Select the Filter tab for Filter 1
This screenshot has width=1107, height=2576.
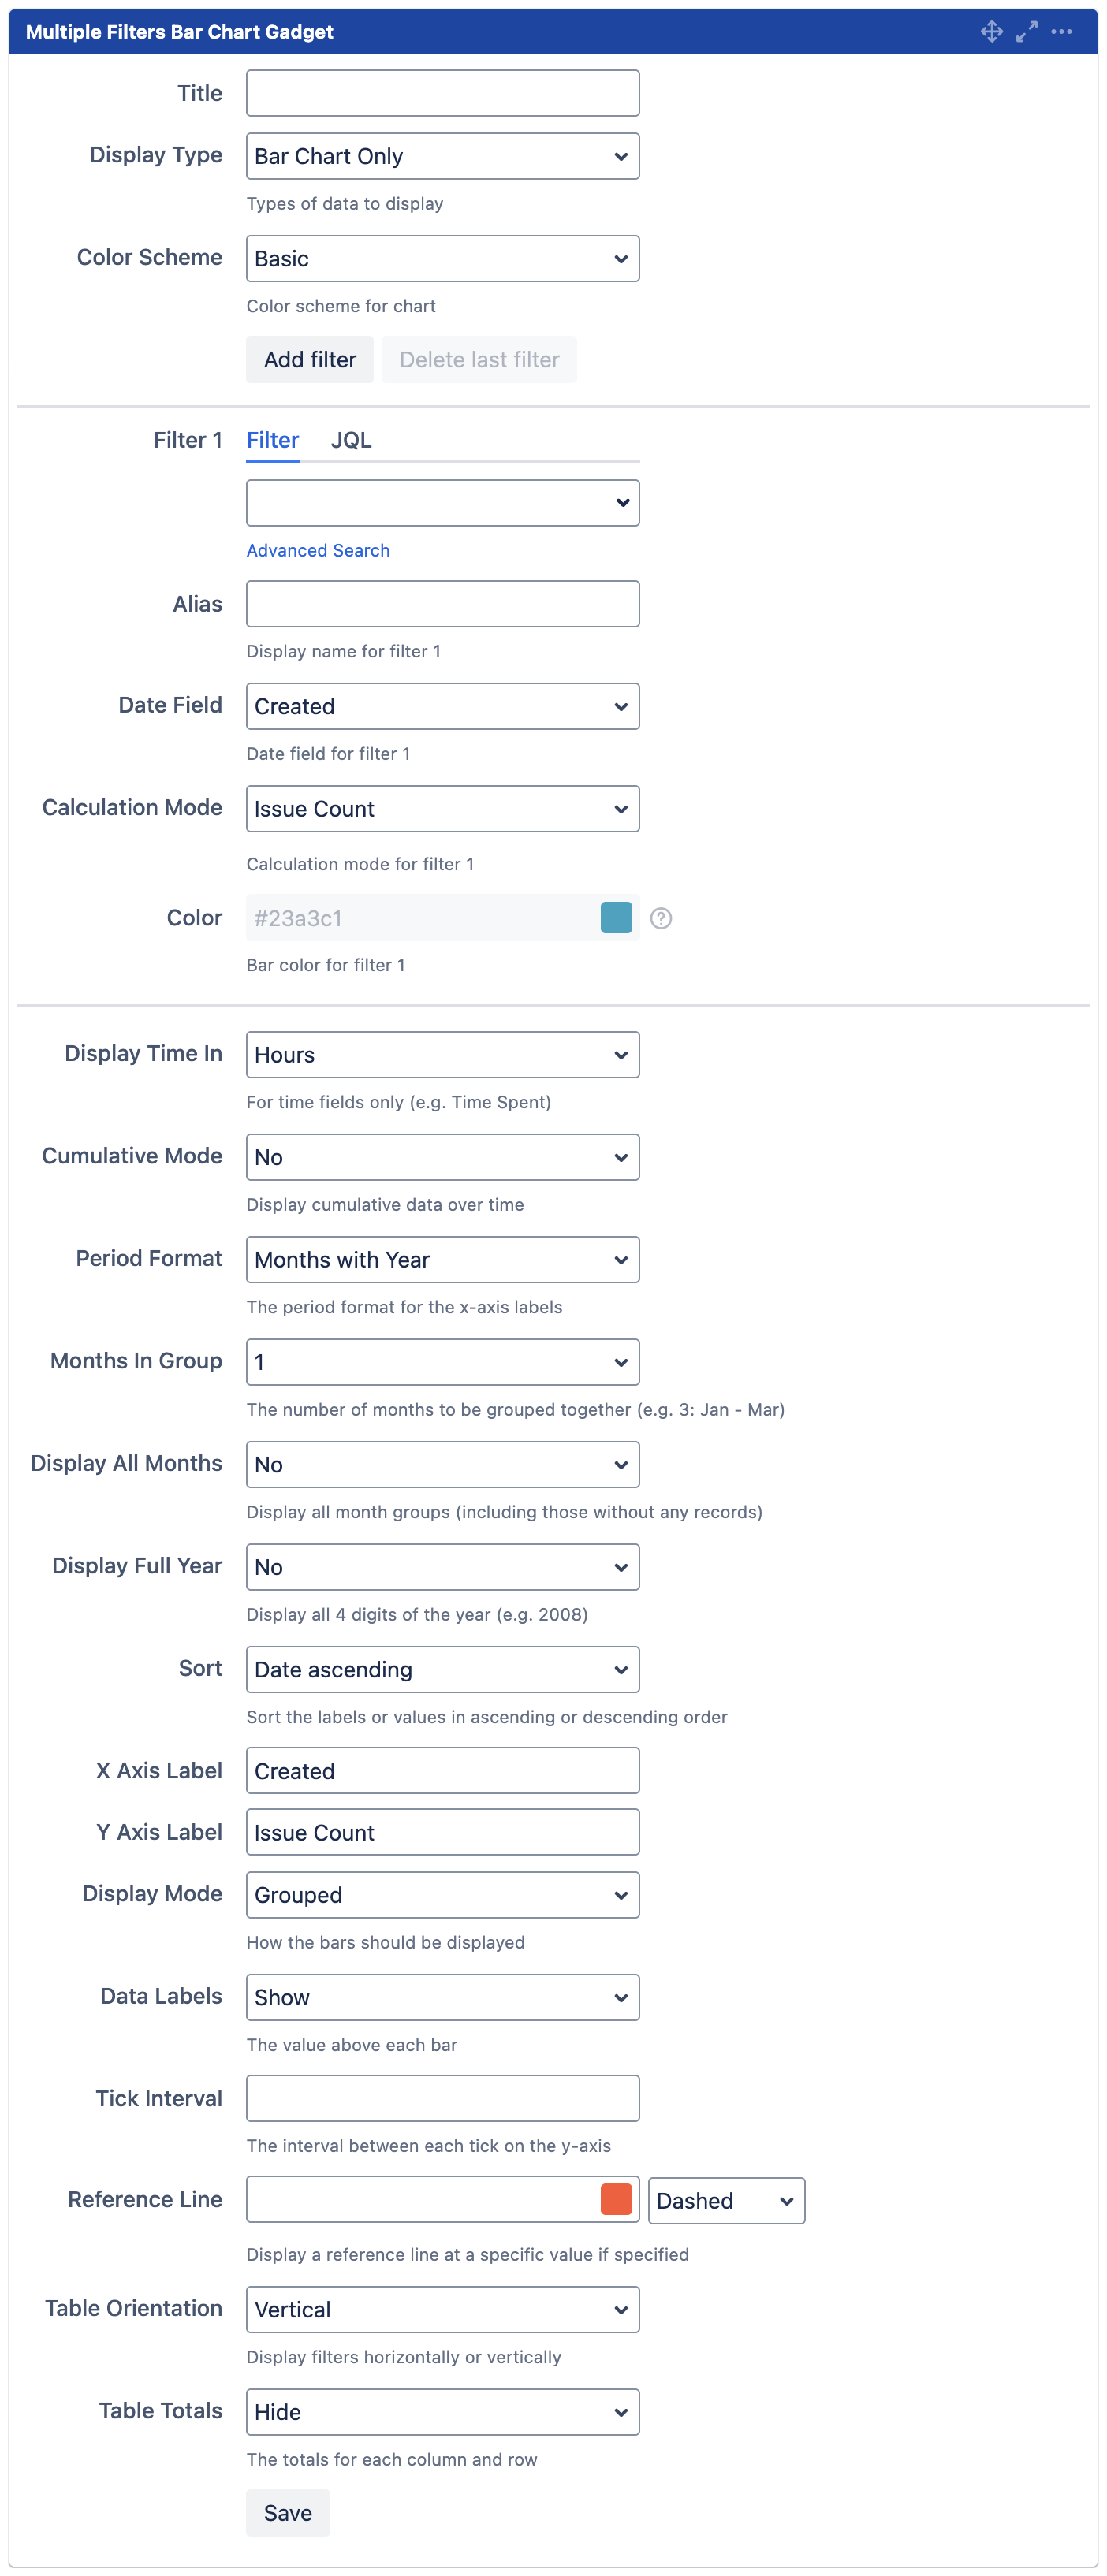(272, 440)
